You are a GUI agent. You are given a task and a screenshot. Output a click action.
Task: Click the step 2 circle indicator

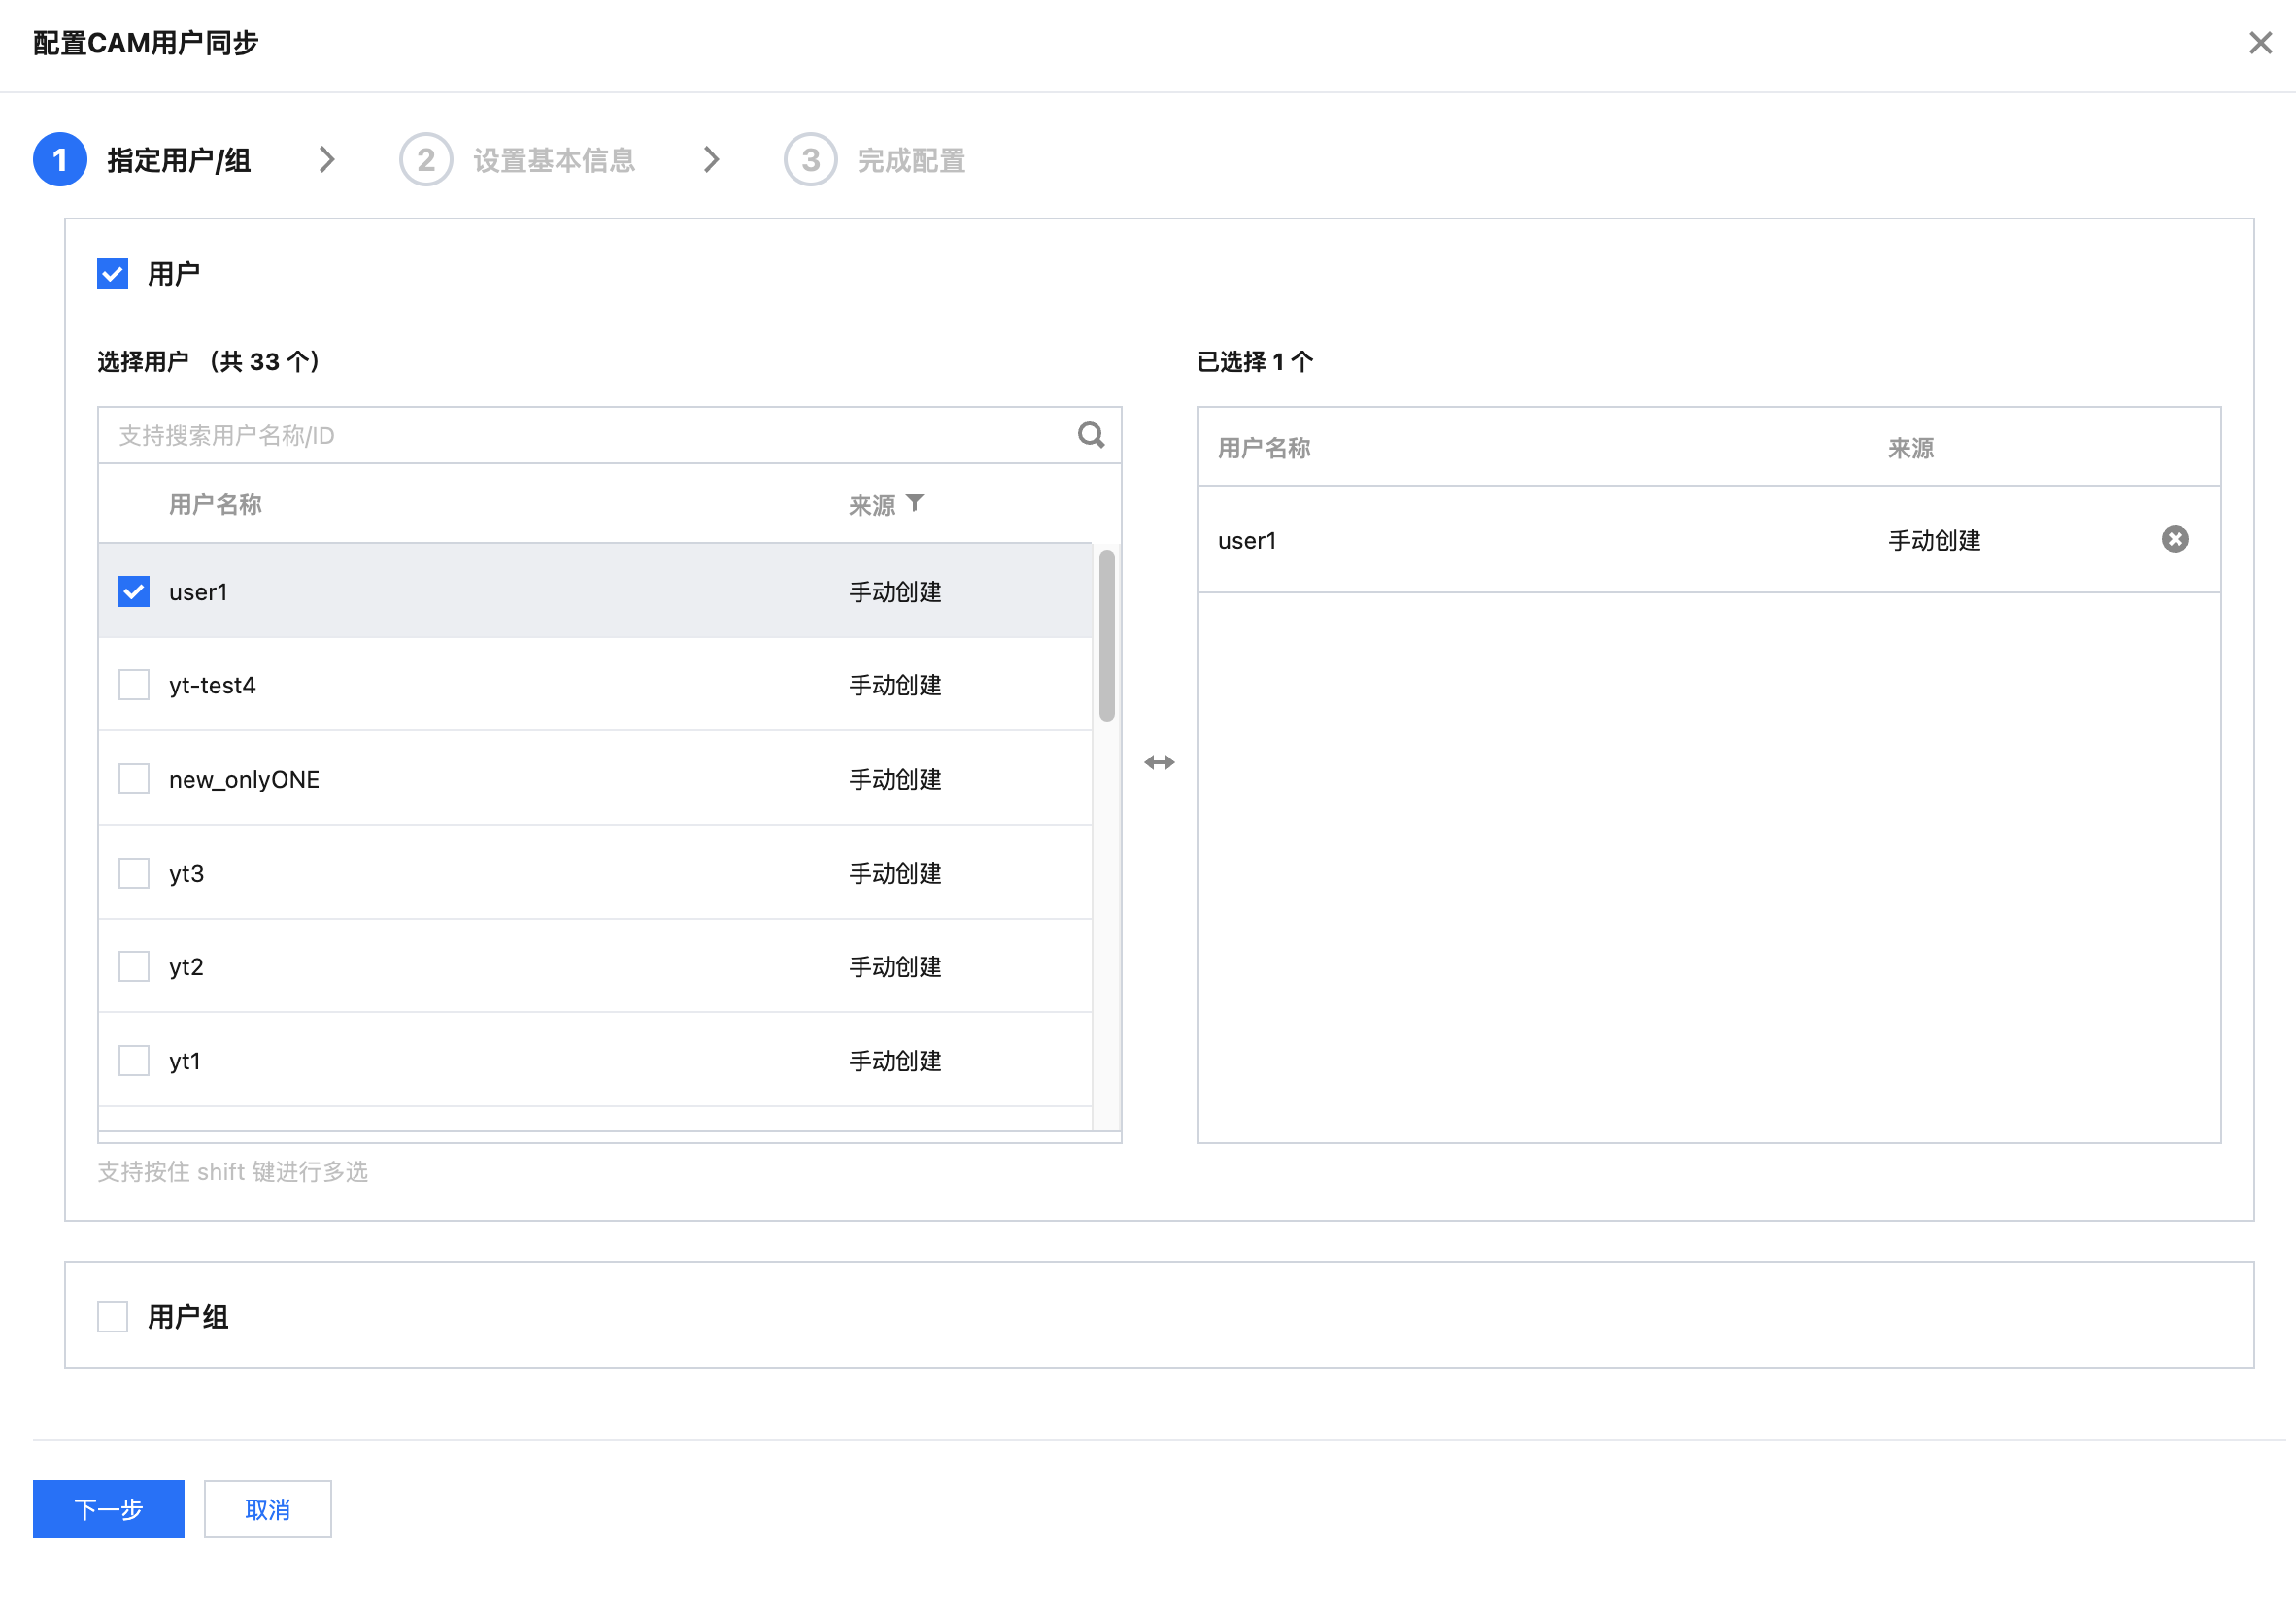(x=426, y=160)
